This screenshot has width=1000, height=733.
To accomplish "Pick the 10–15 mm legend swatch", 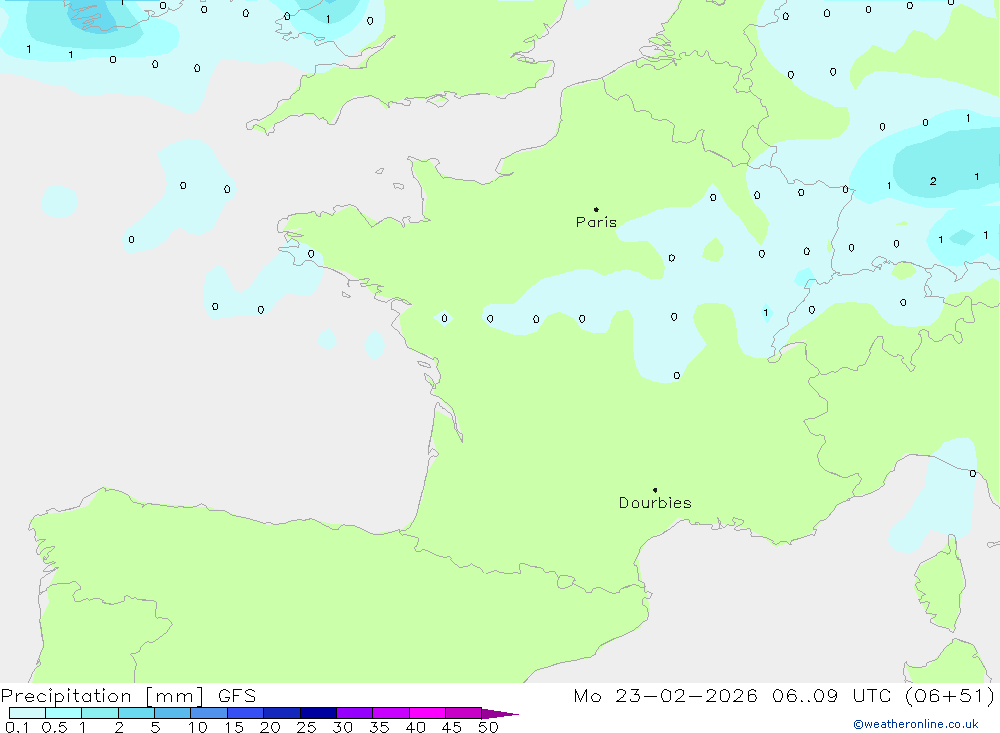I will coord(209,713).
